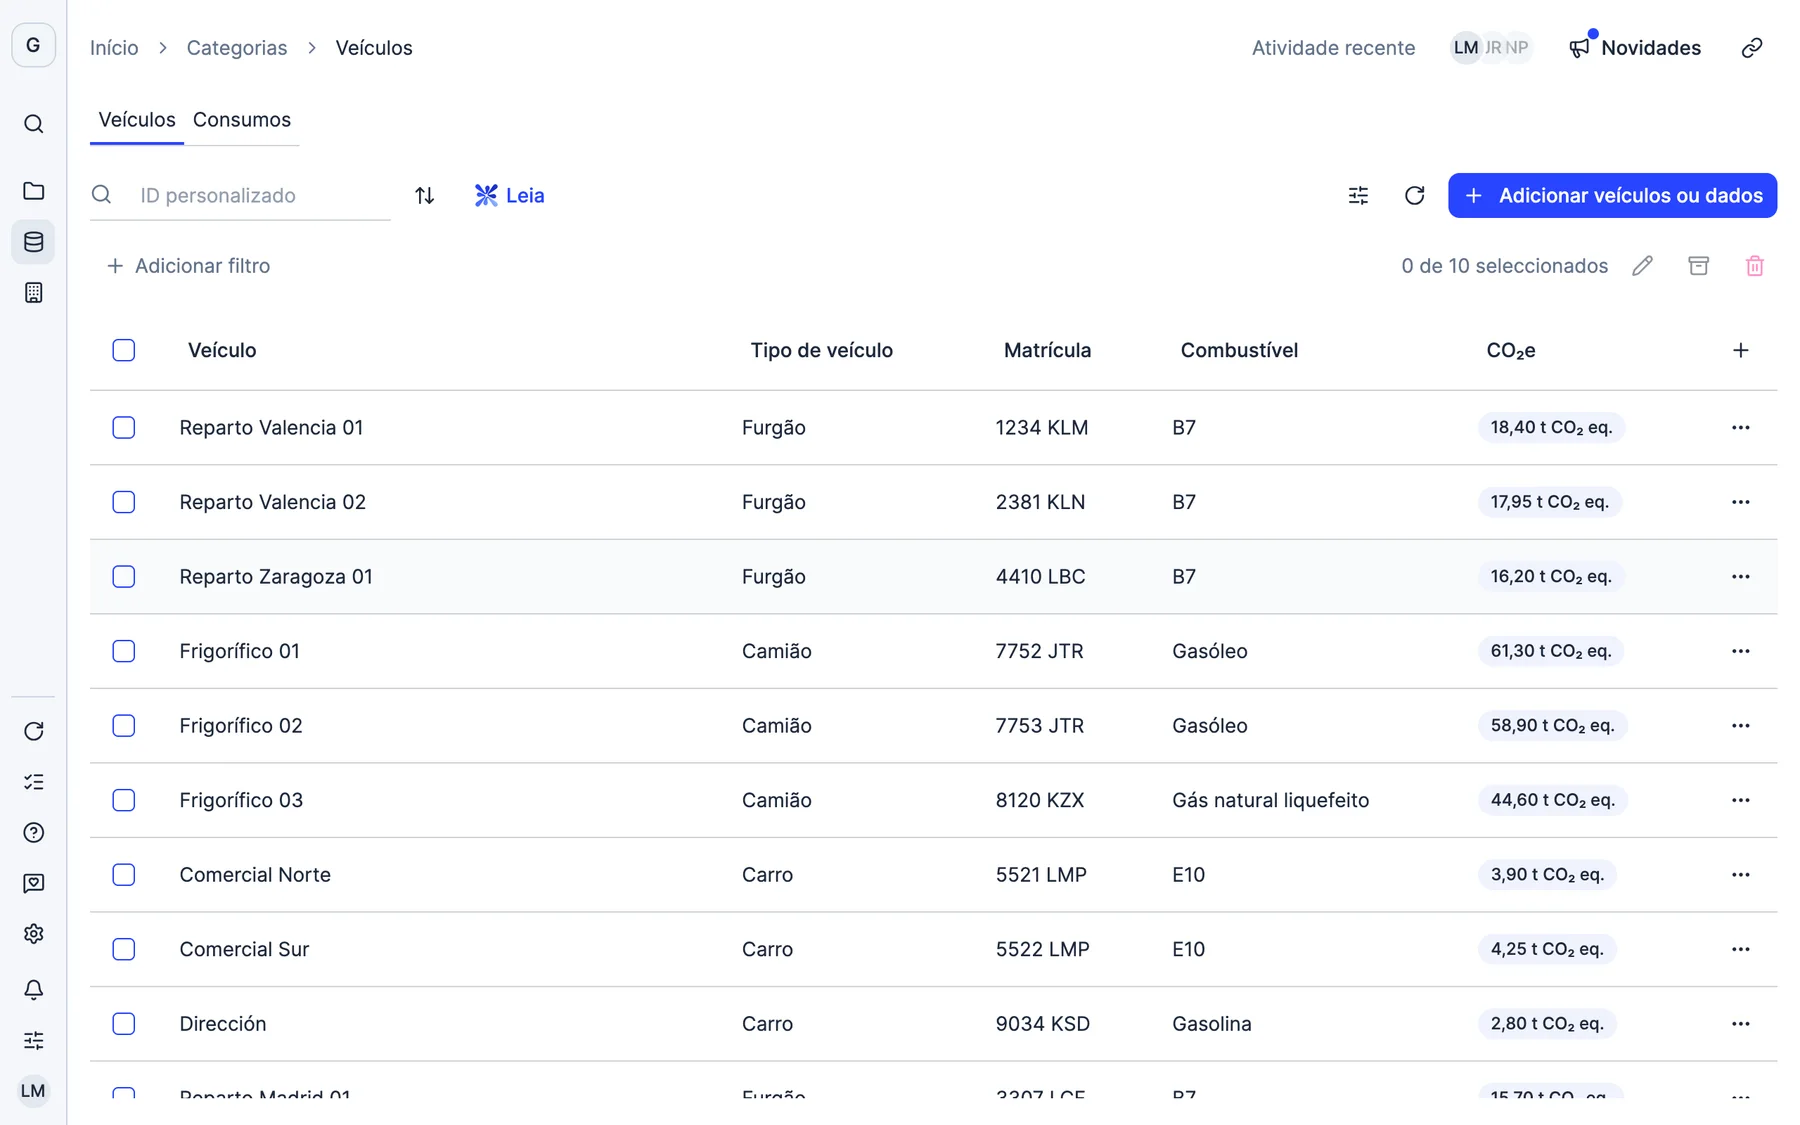This screenshot has height=1125, width=1800.
Task: Click the red delete trash icon
Action: (x=1754, y=266)
